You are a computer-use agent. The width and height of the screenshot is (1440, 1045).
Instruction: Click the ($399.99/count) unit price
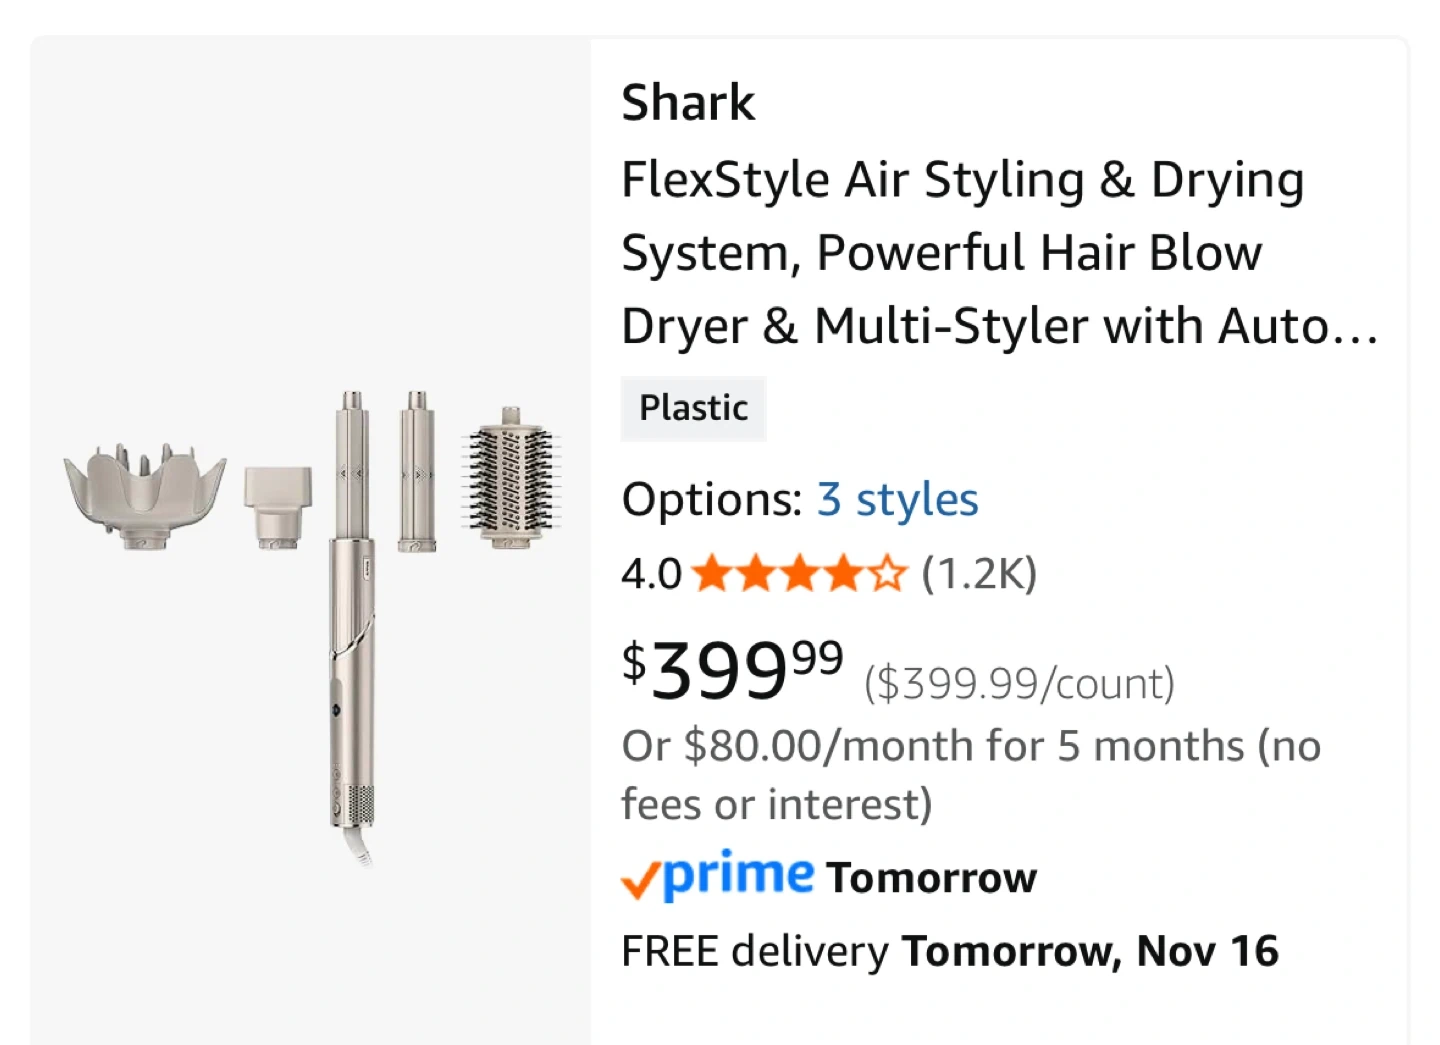(1019, 684)
